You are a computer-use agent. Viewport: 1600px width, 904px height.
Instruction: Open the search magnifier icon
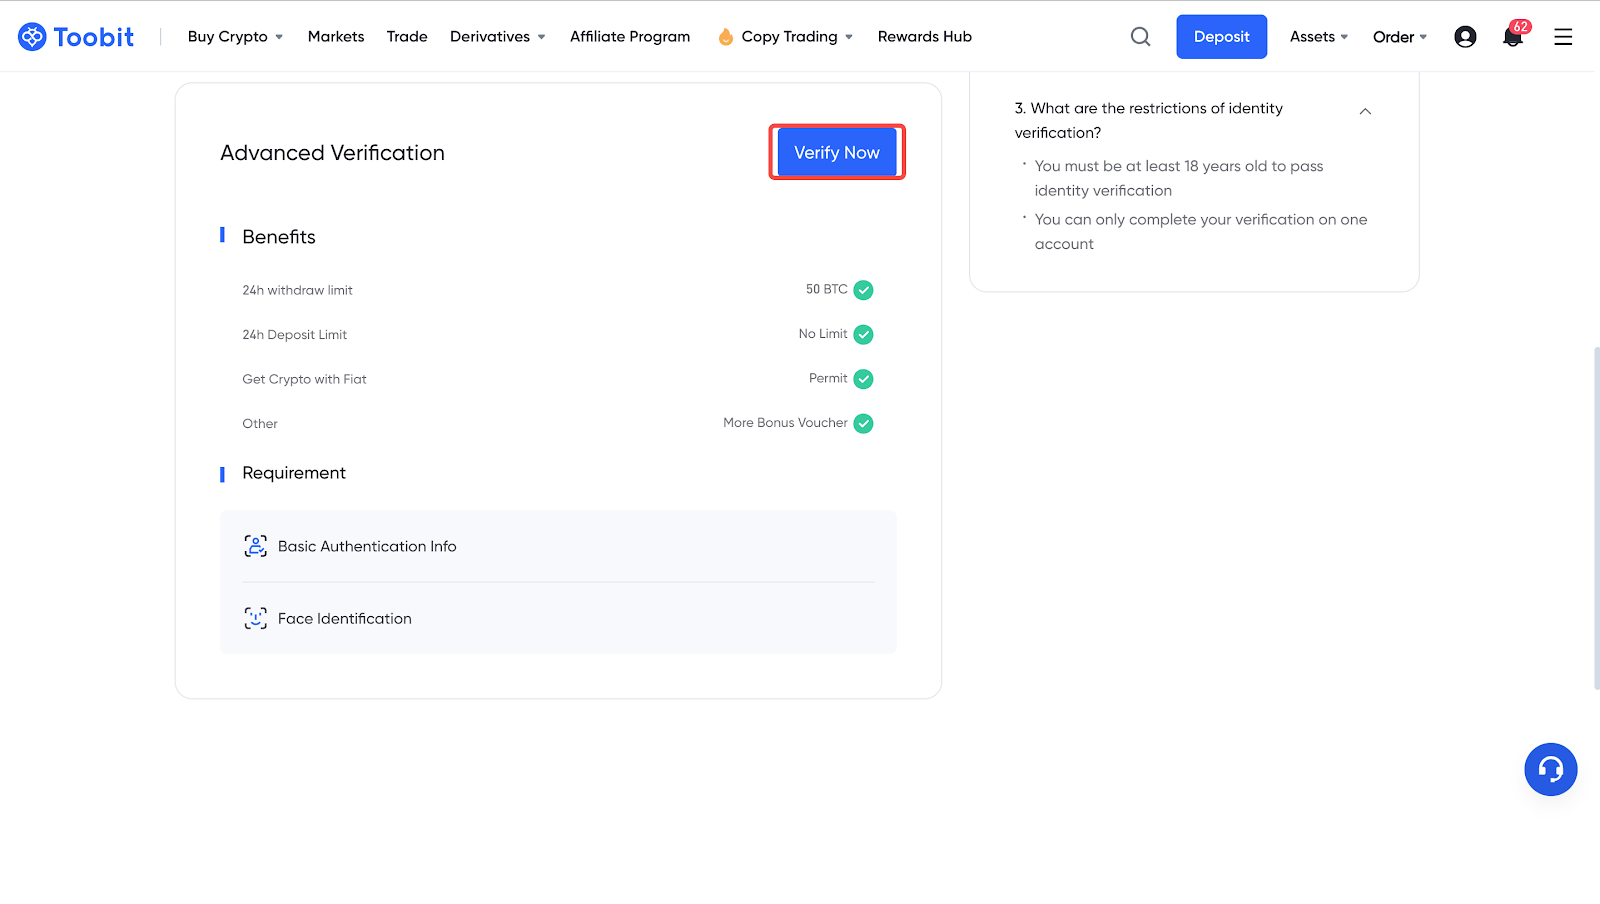tap(1140, 37)
